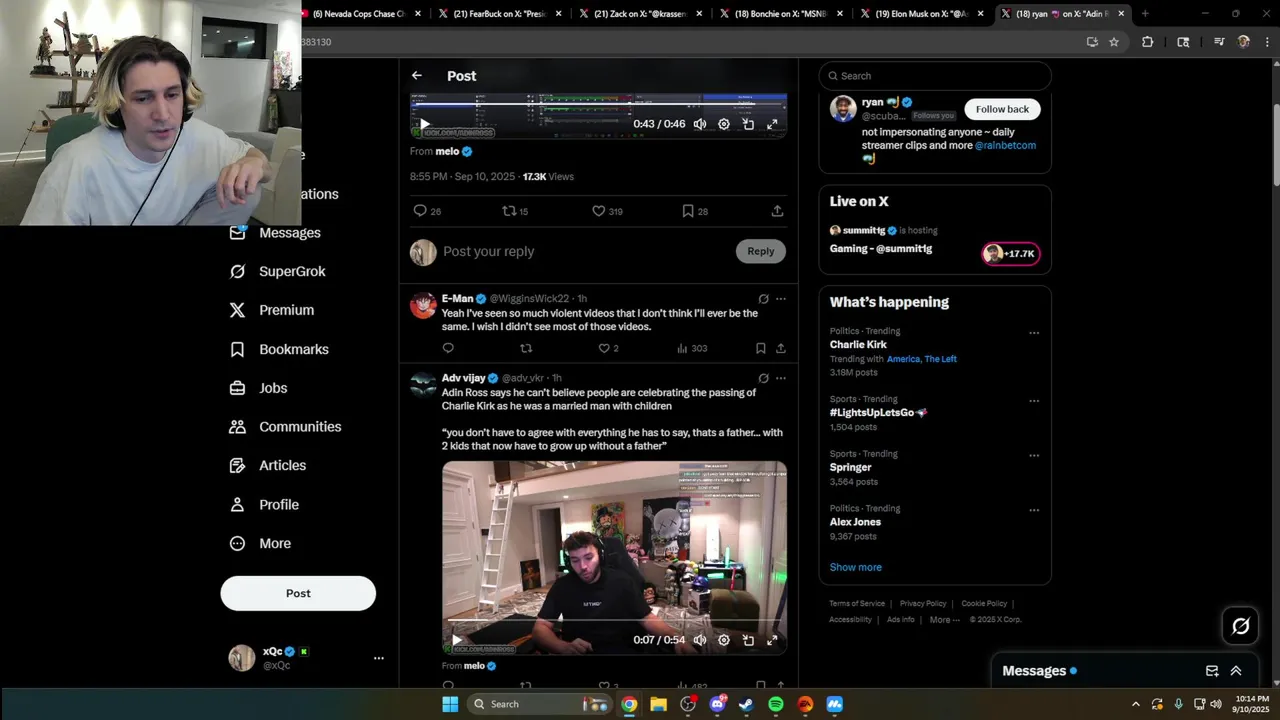Image resolution: width=1280 pixels, height=720 pixels.
Task: Bookmark the main post with 28 bookmarks
Action: tap(694, 211)
